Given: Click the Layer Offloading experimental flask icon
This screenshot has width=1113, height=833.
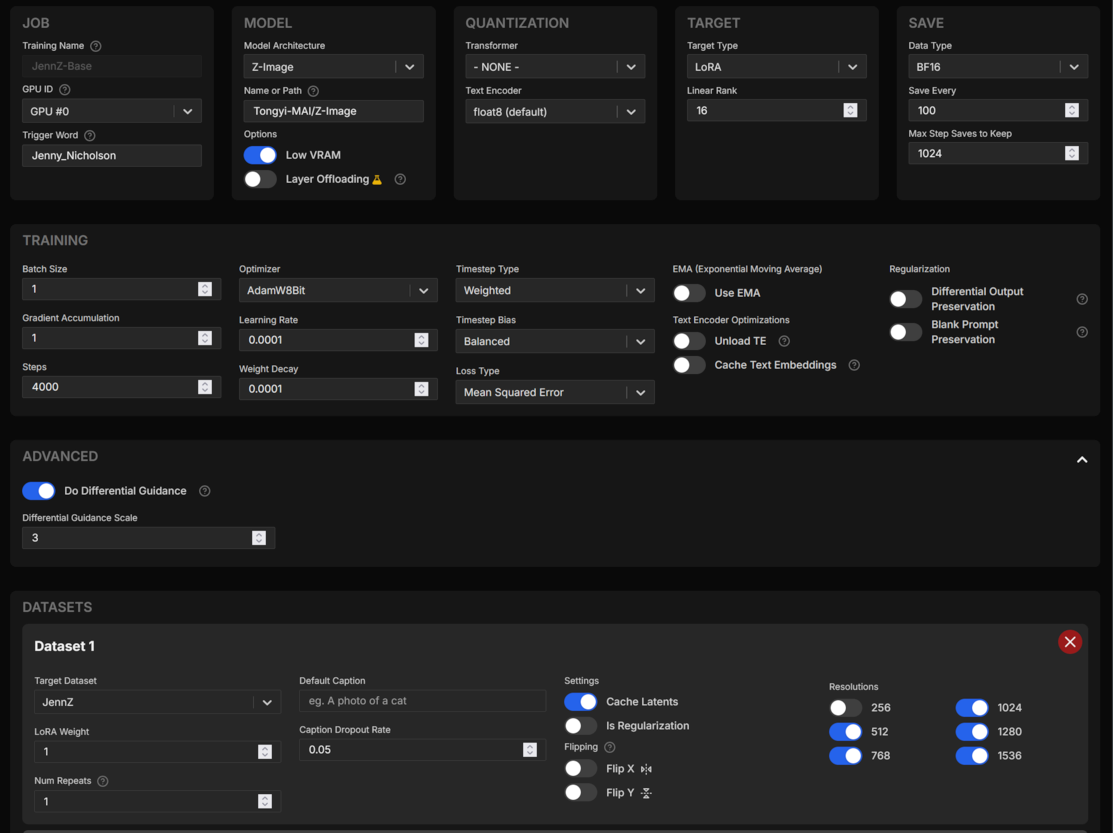Looking at the screenshot, I should coord(377,180).
